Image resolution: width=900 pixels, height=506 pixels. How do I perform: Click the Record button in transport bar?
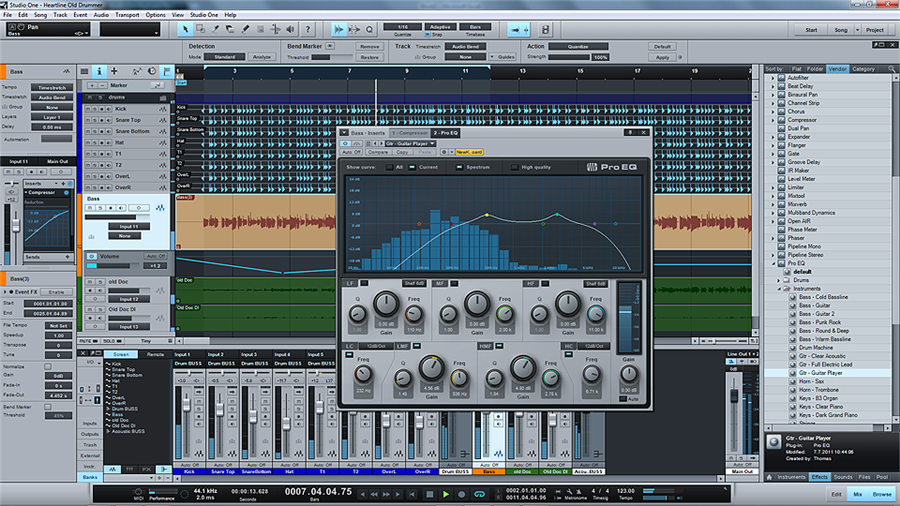(x=459, y=494)
